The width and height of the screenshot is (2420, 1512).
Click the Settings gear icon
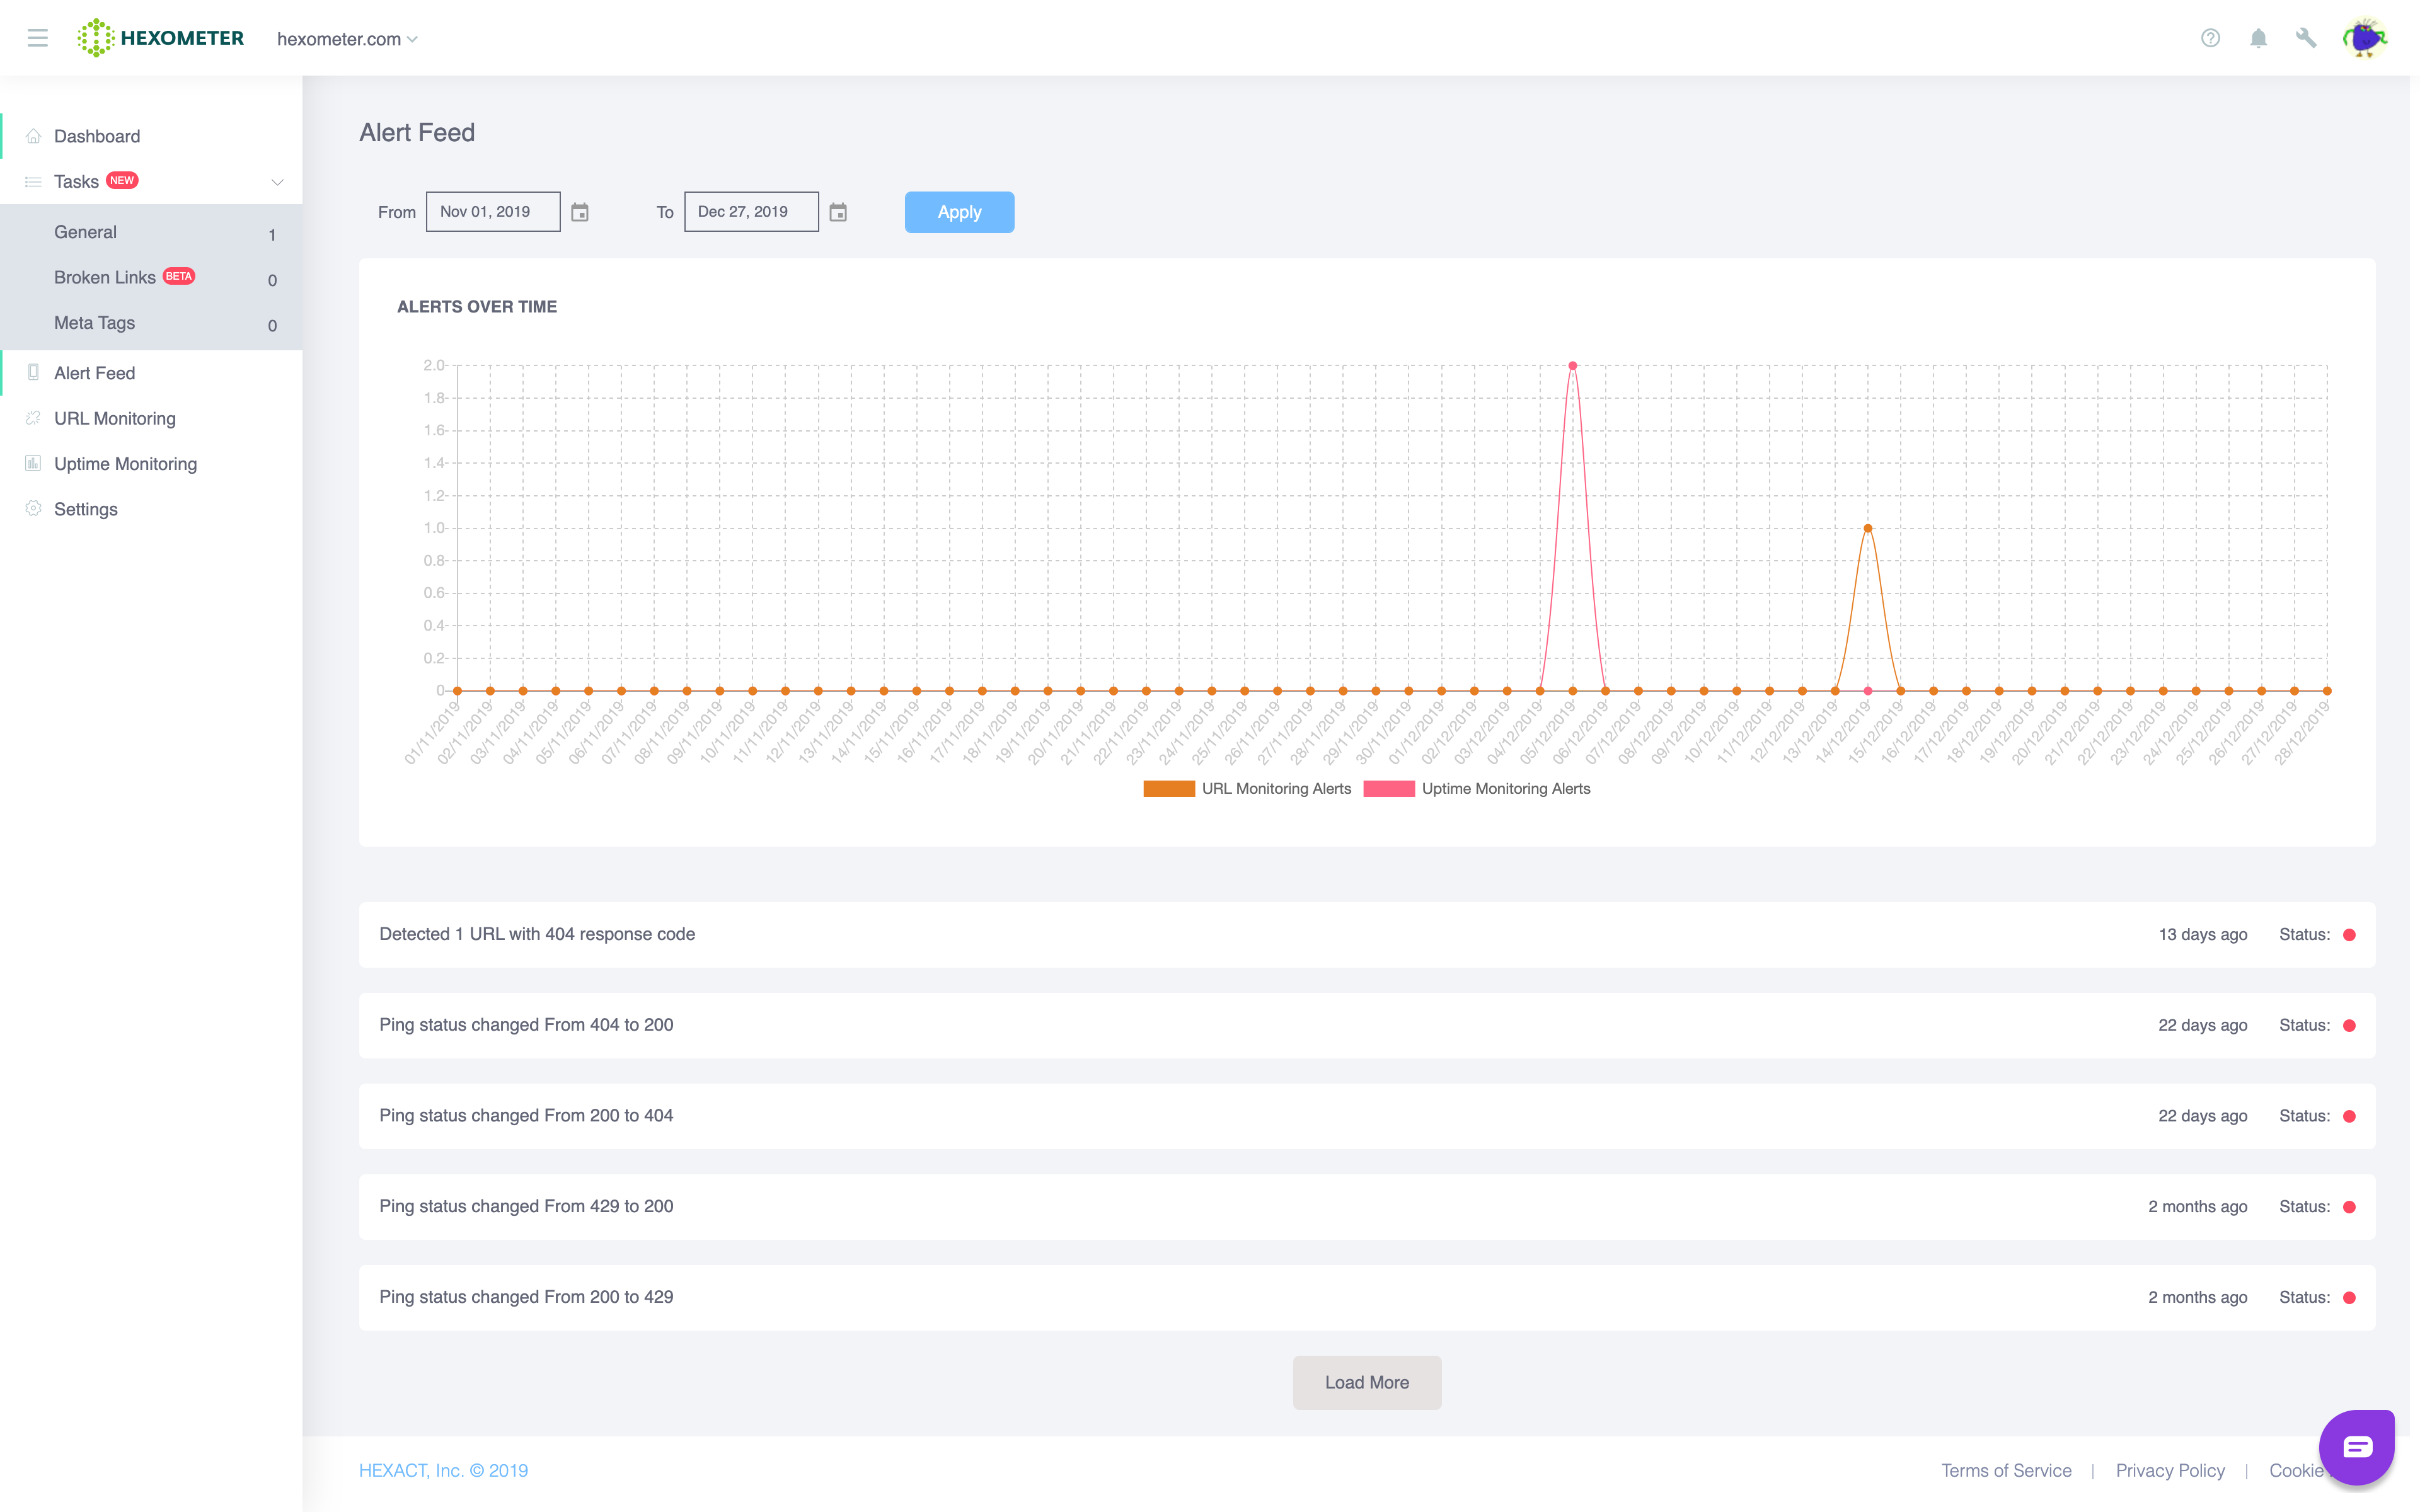click(33, 508)
